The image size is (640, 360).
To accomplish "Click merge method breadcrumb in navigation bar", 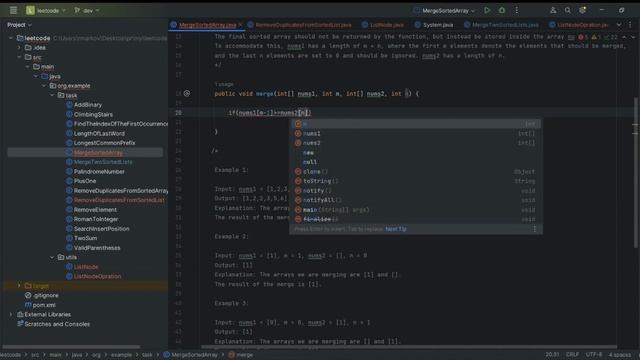I will pos(241,355).
